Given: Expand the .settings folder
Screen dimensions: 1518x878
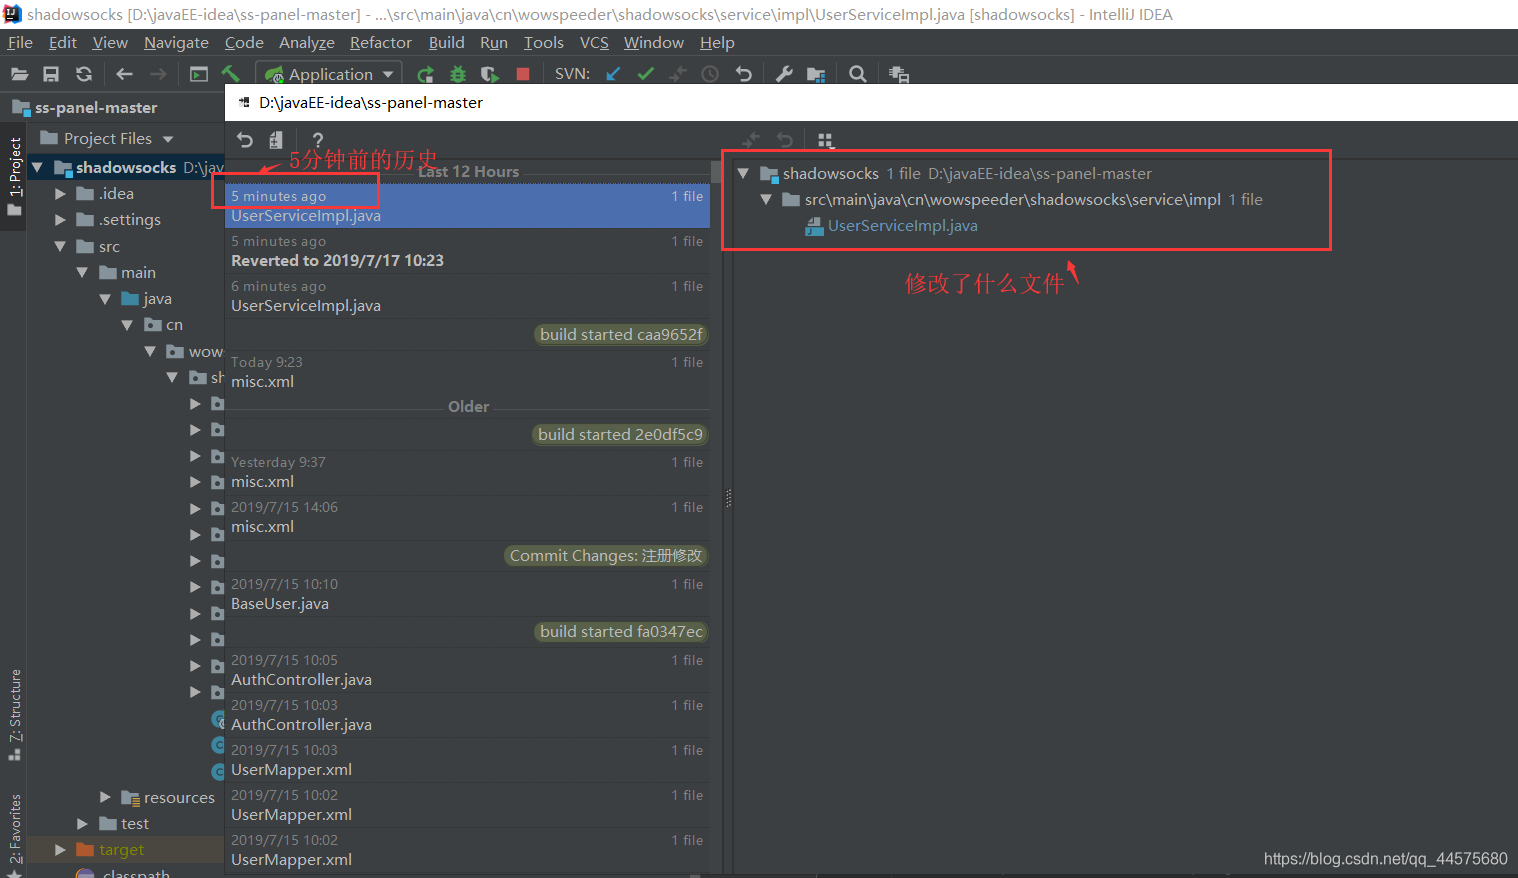Looking at the screenshot, I should tap(61, 220).
